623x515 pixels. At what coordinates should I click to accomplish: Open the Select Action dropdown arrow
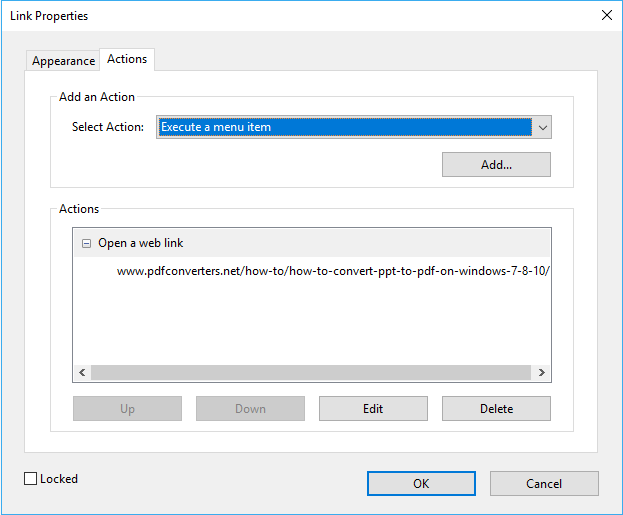point(542,127)
